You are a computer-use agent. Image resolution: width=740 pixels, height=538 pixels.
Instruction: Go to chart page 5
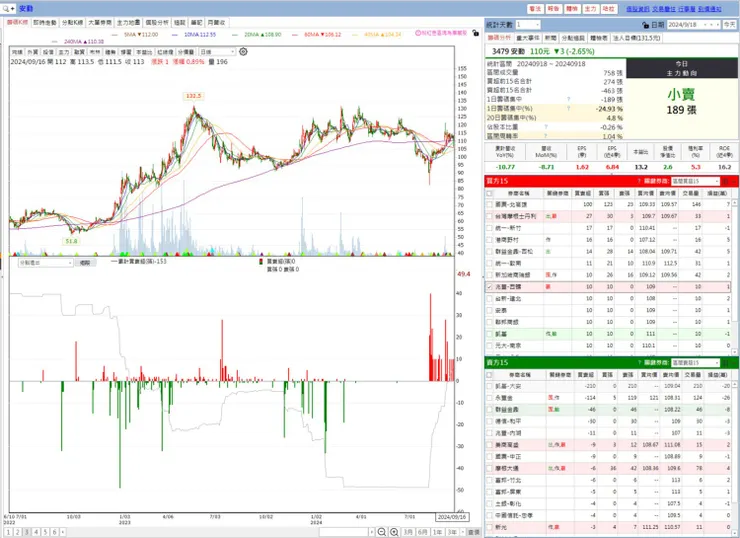click(45, 532)
